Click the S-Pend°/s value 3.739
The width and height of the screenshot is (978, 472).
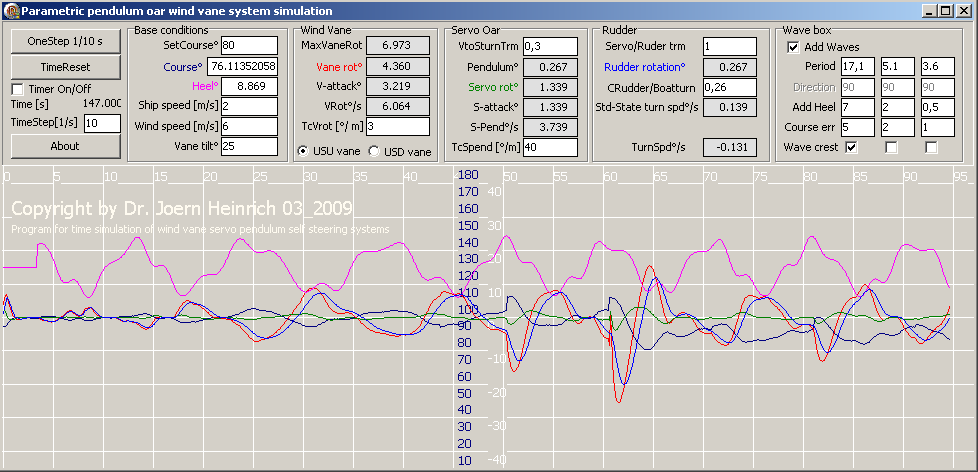click(551, 127)
